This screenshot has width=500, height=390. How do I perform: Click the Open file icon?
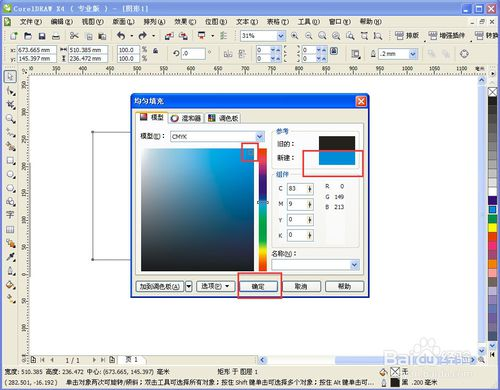pyautogui.click(x=28, y=36)
